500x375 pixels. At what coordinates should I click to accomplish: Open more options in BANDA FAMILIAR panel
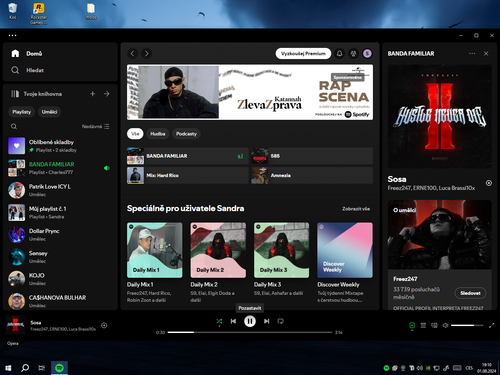(472, 54)
